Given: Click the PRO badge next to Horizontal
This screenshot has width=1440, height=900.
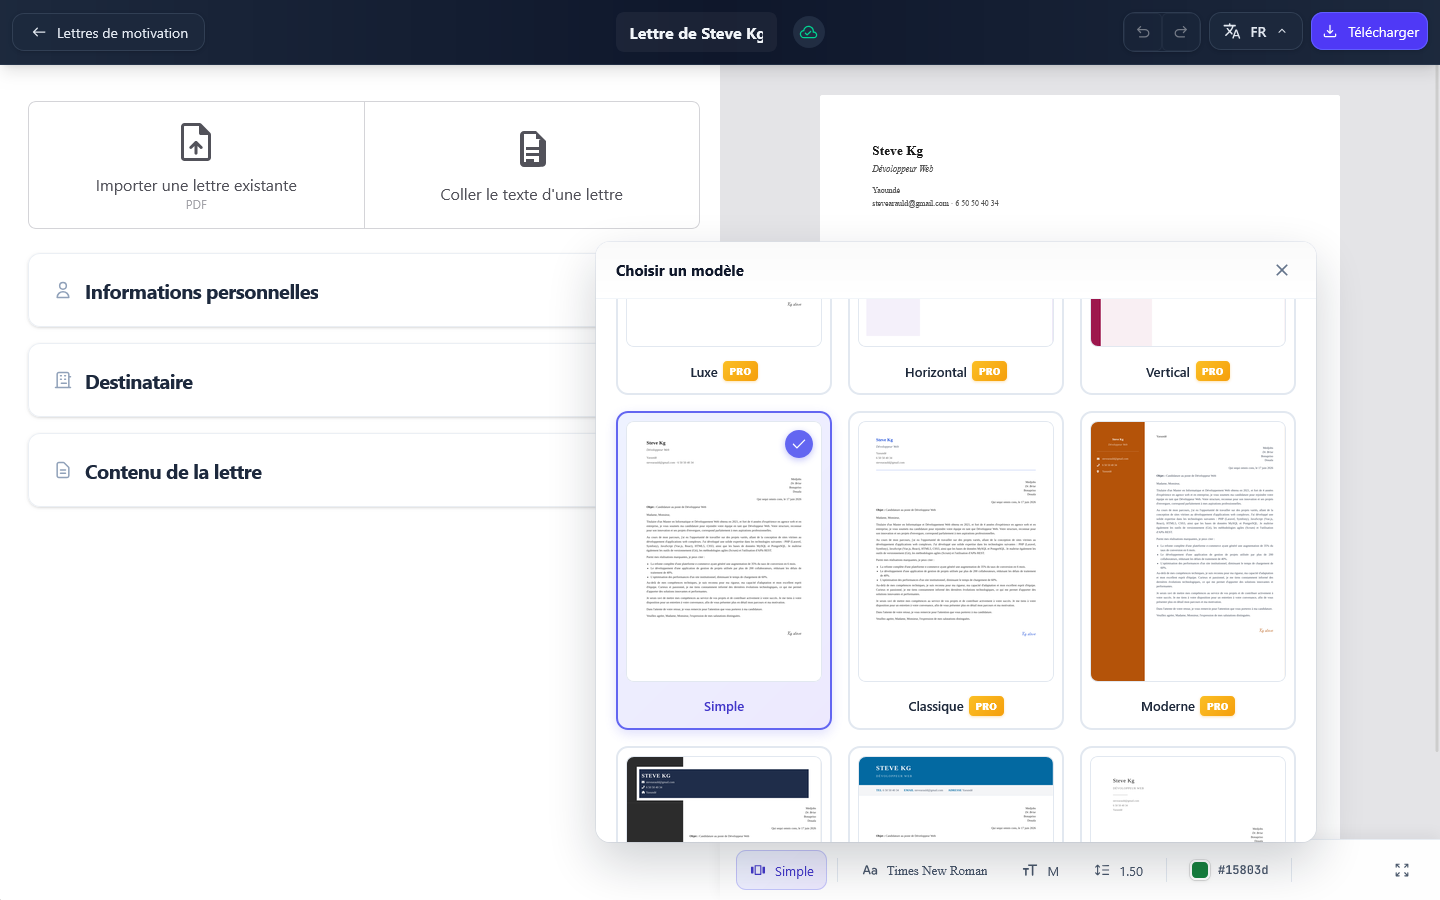Looking at the screenshot, I should click(x=989, y=371).
